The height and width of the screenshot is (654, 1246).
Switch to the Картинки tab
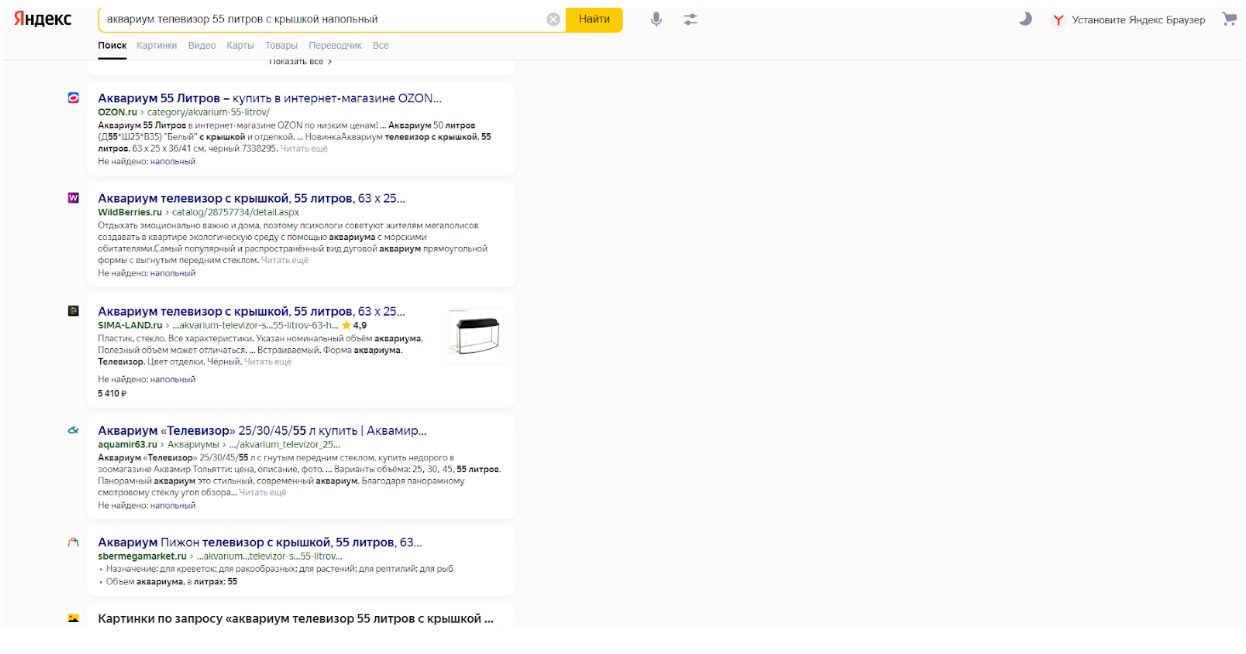pos(157,46)
